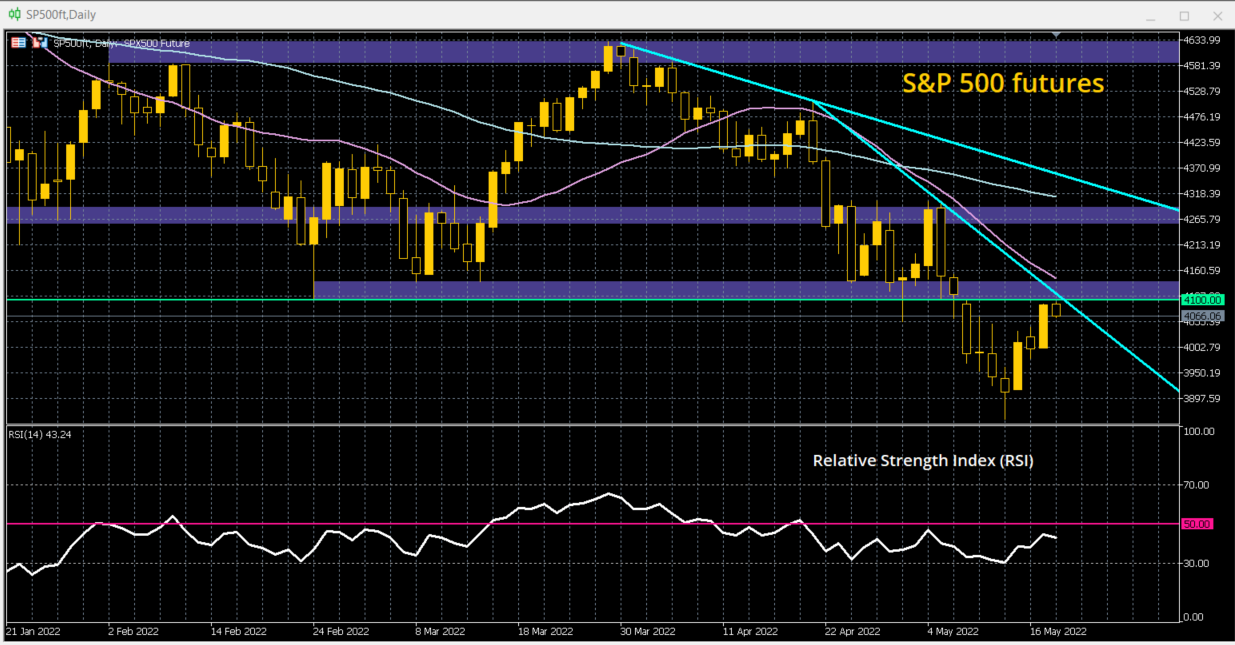Click the 22 Apr 2022 date label
Viewport: 1235px width, 645px height.
[x=852, y=632]
